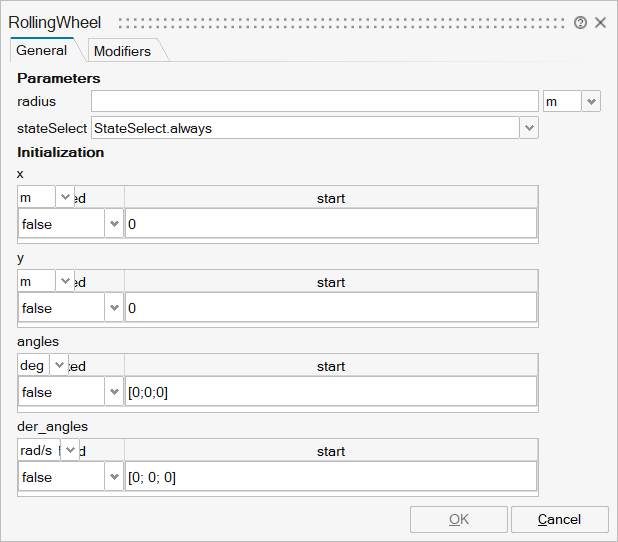Click the radius input field
The image size is (618, 542).
coord(314,101)
